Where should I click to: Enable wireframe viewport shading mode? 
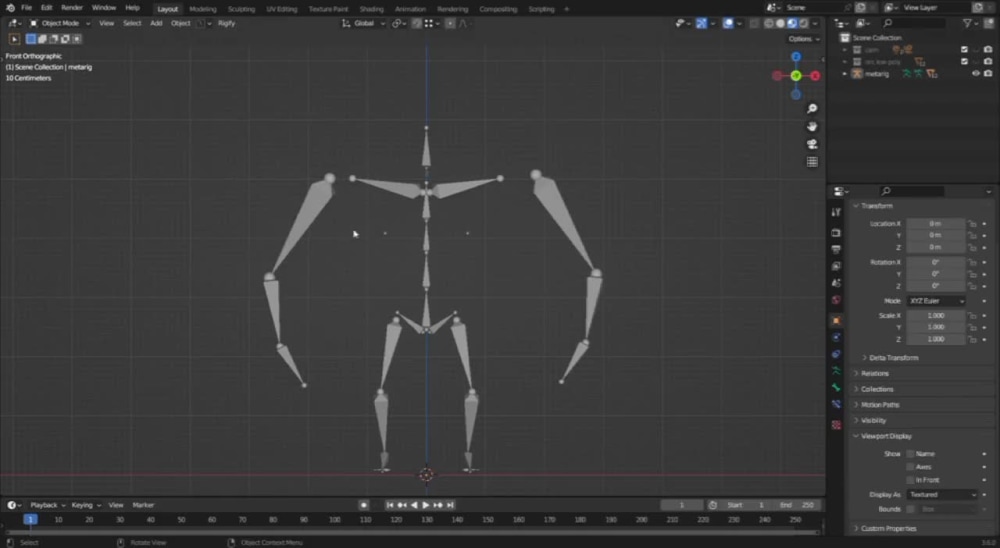(768, 24)
